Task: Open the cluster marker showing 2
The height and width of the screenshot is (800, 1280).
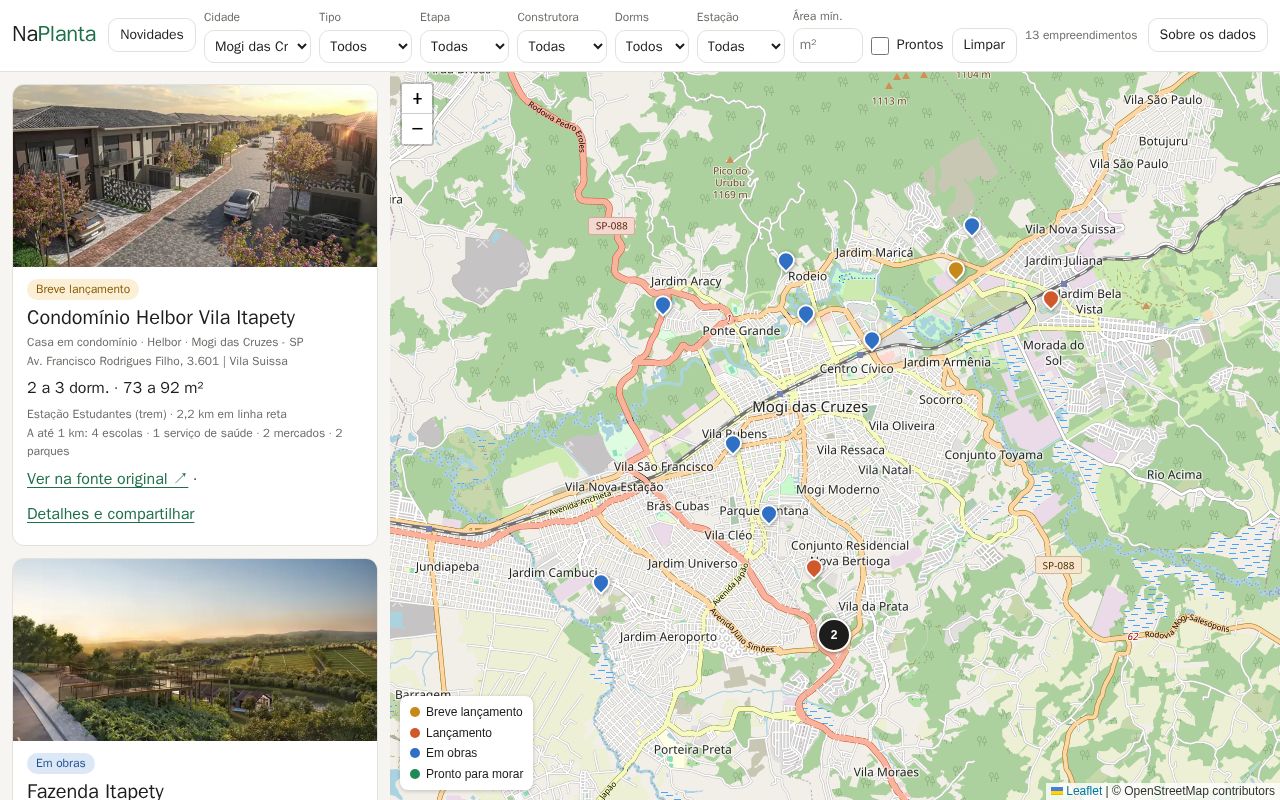Action: pos(834,635)
